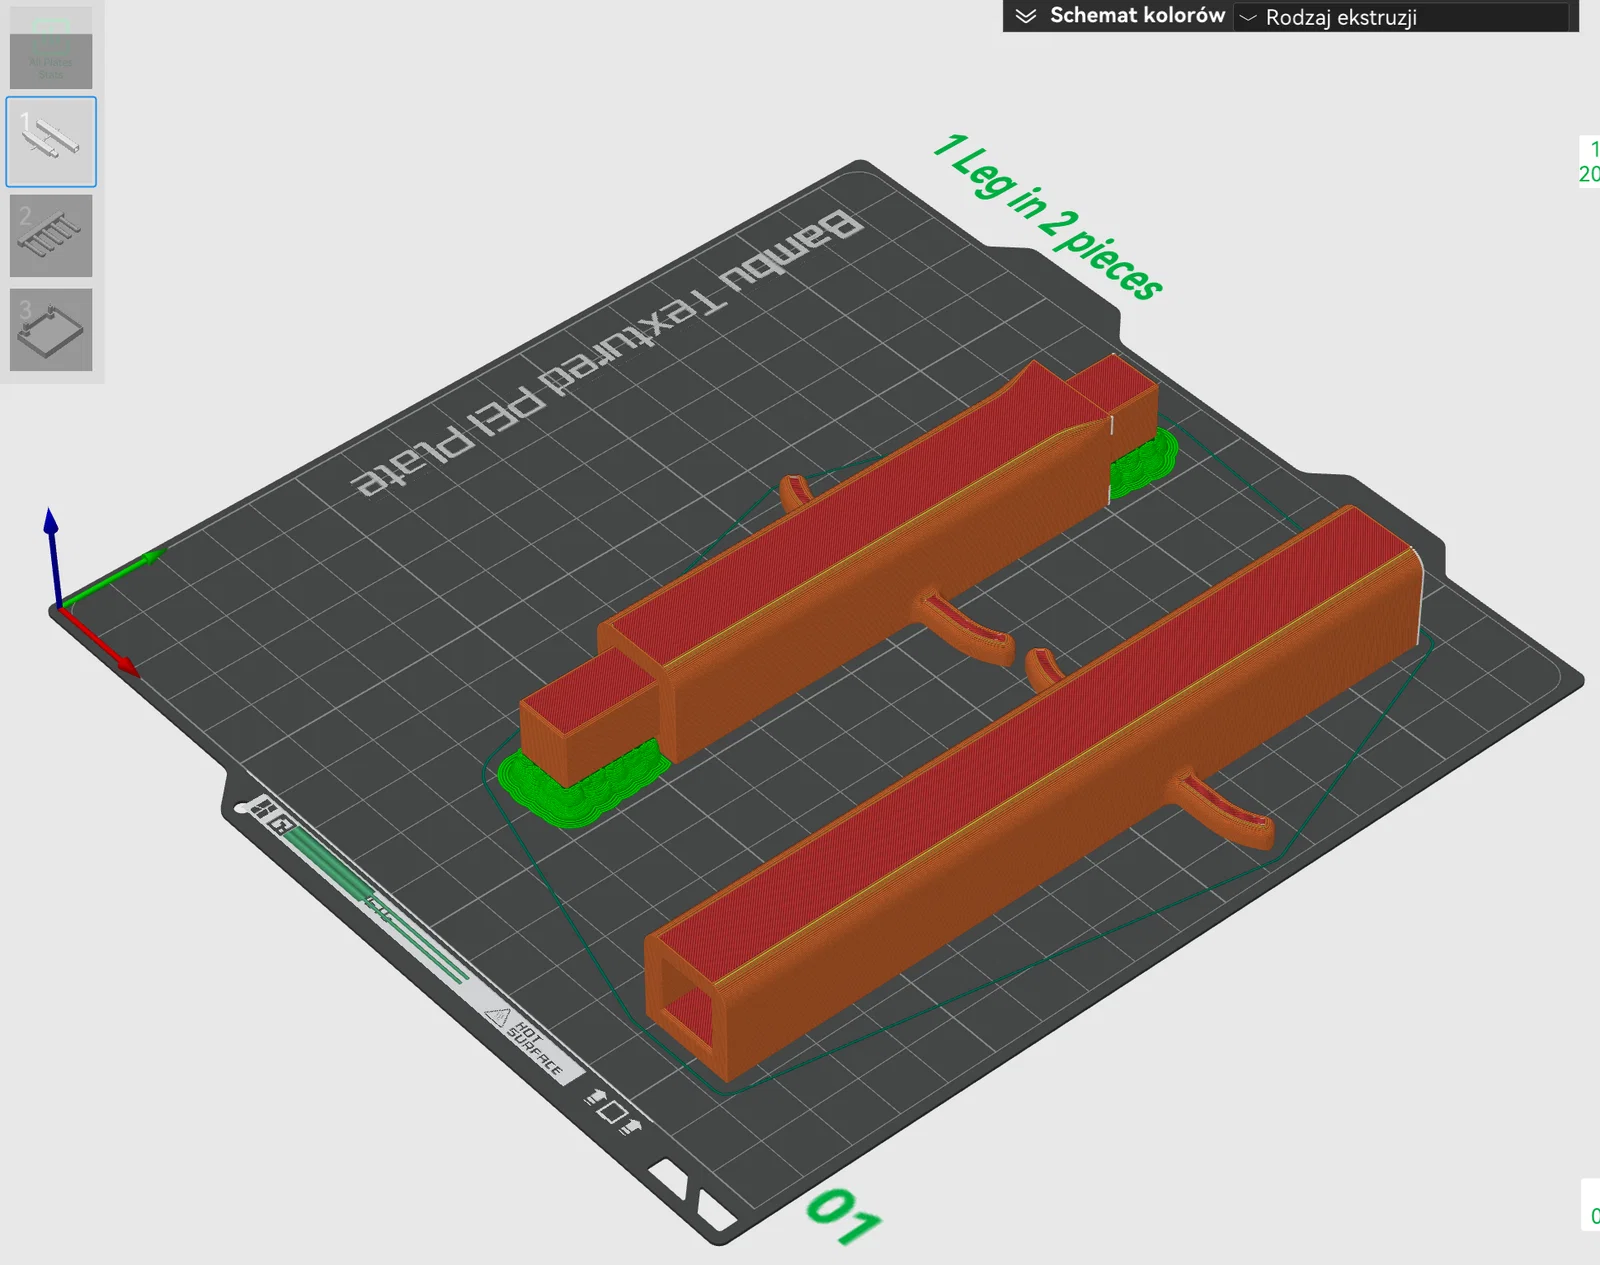Click the green Y axis arrow
This screenshot has width=1600, height=1265.
click(112, 576)
